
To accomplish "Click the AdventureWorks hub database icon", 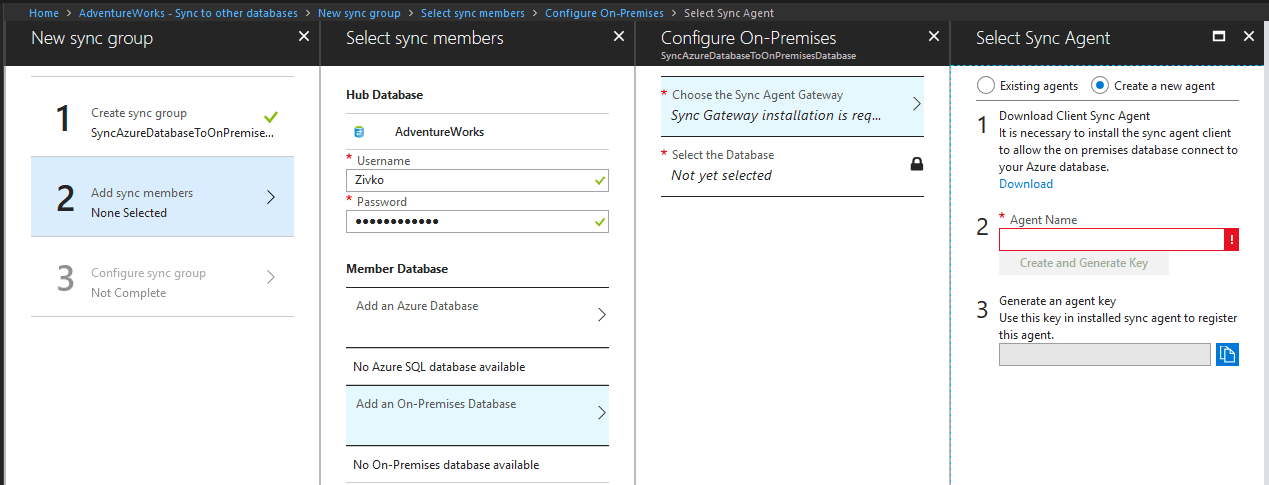I will (359, 131).
